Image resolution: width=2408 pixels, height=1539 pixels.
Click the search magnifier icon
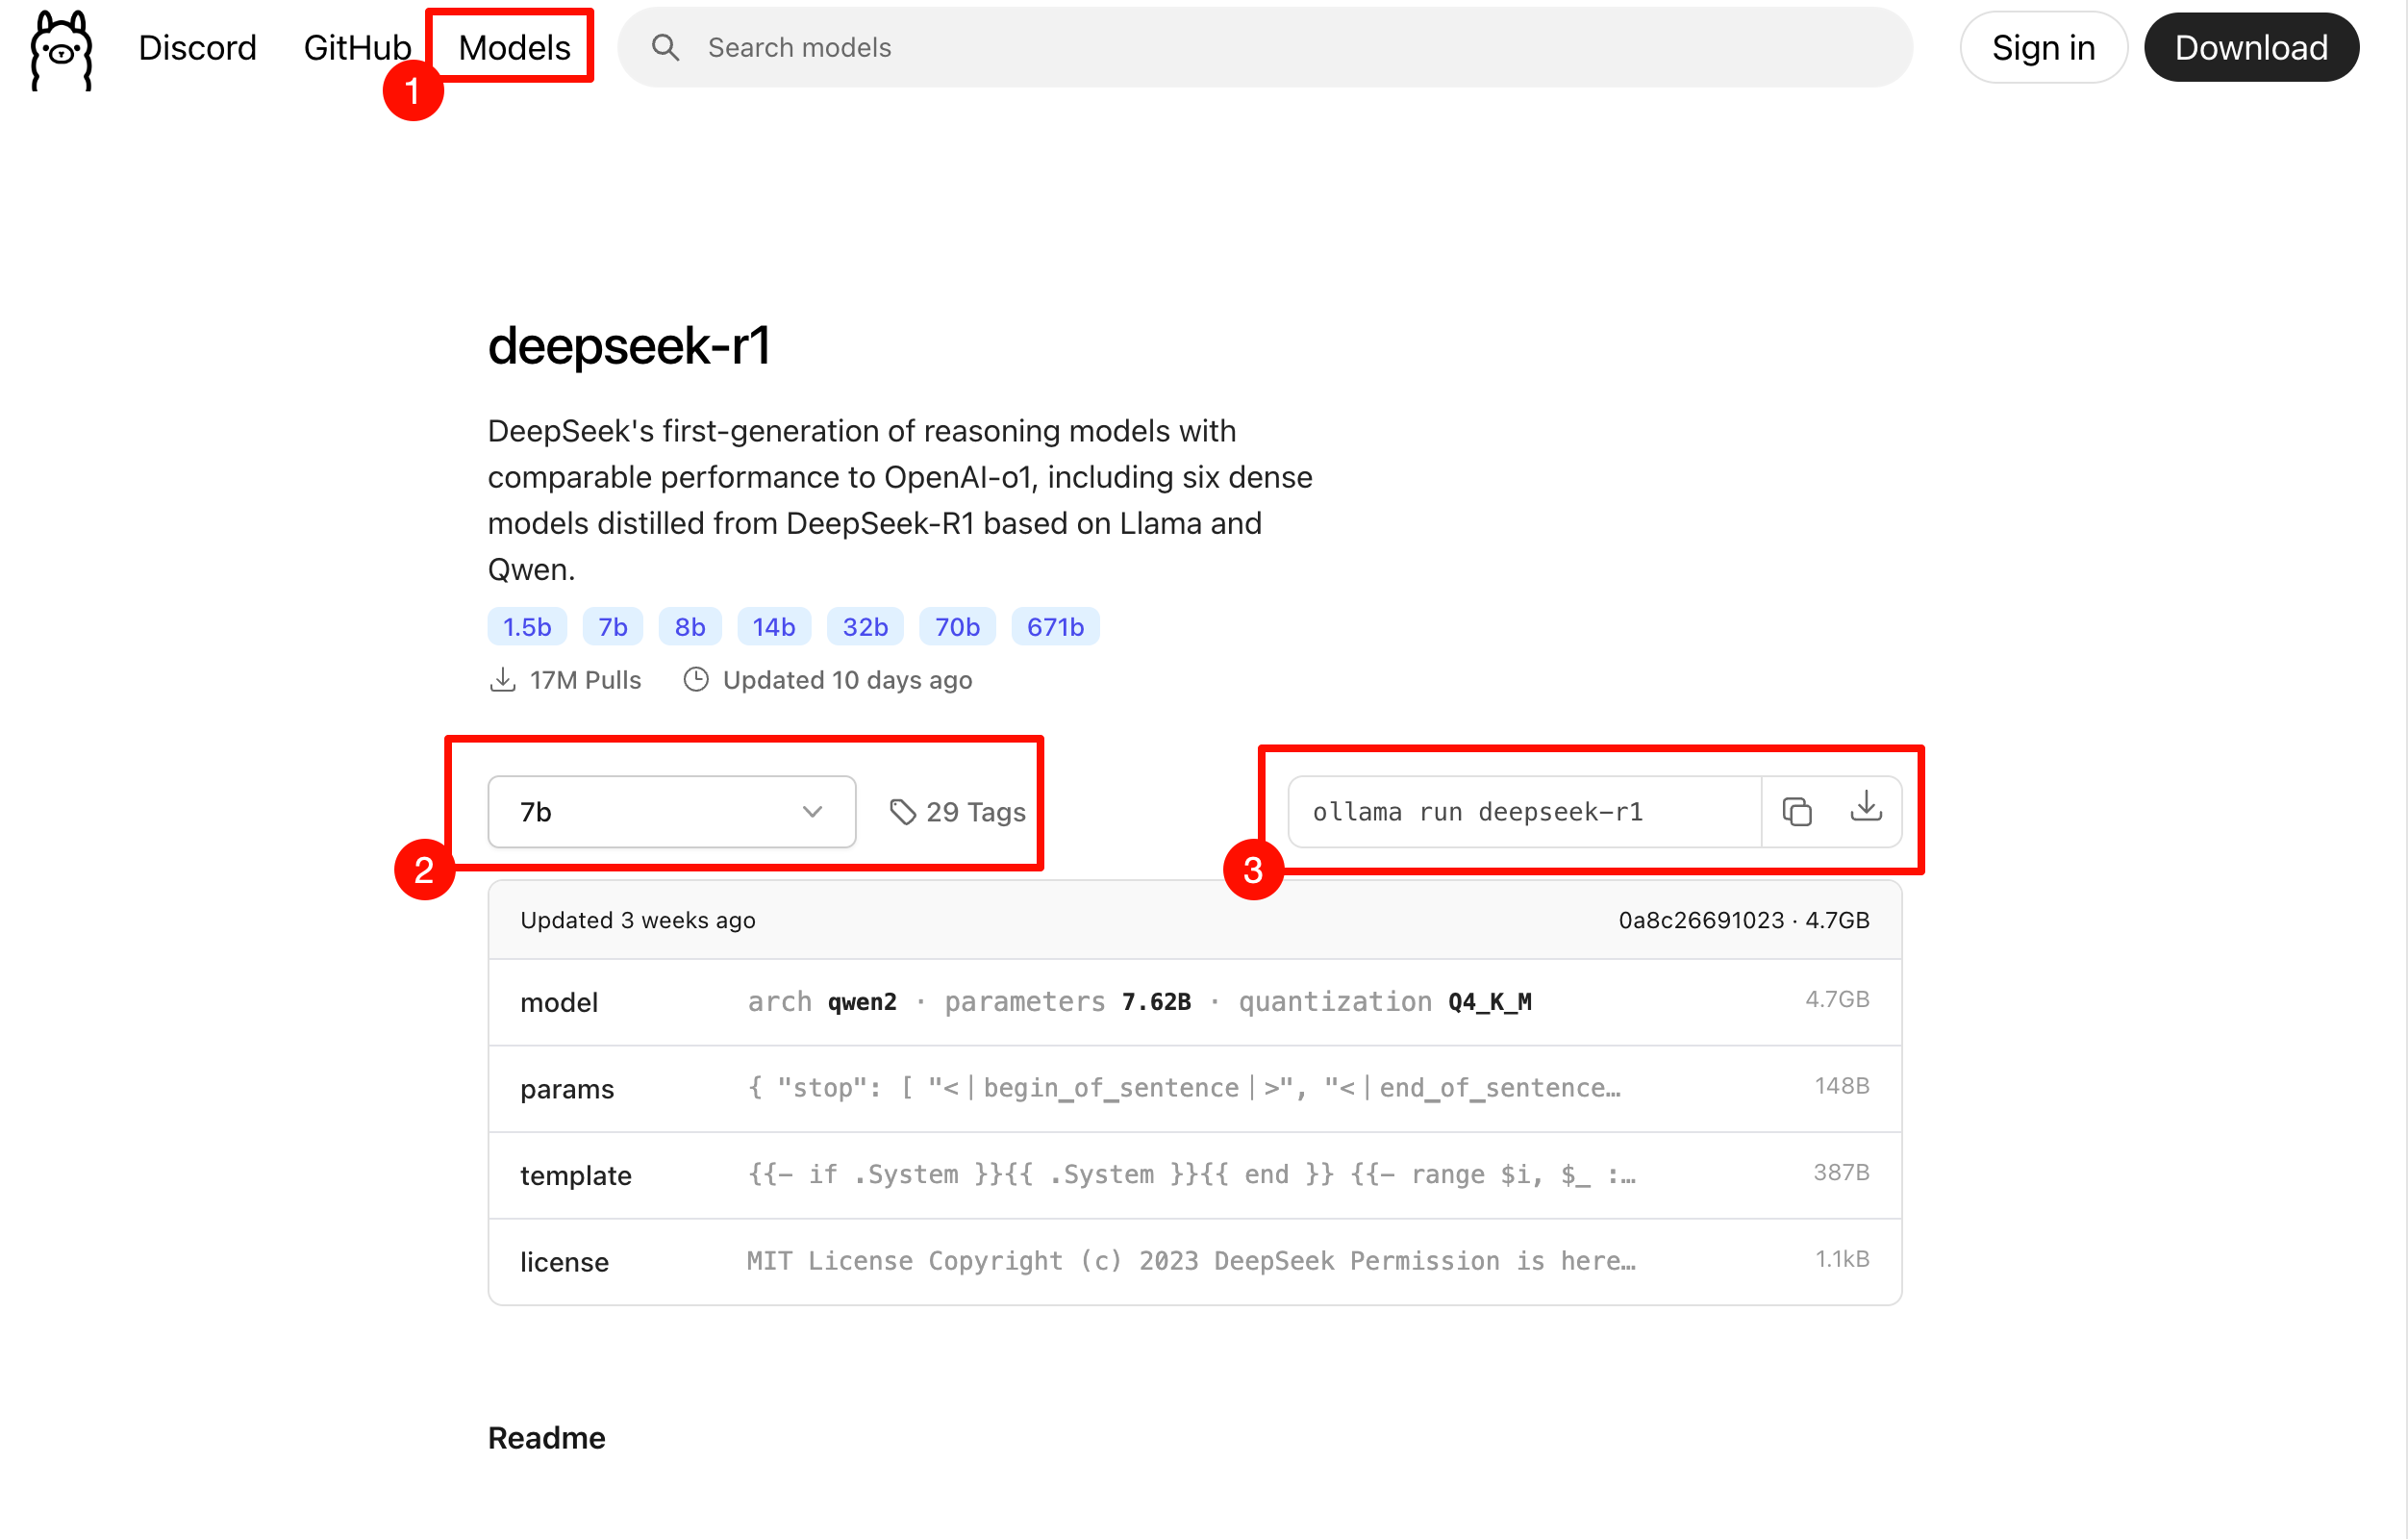[665, 47]
